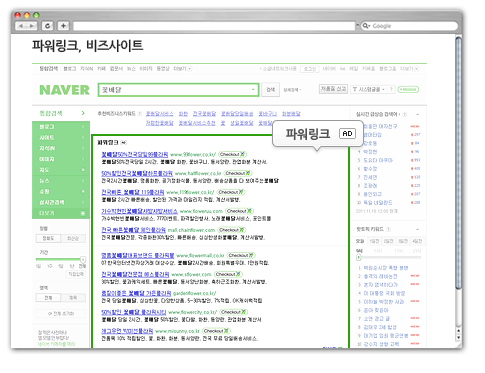Select 전체 under 영역 in left panel
This screenshot has height=373, width=485.
[48, 298]
